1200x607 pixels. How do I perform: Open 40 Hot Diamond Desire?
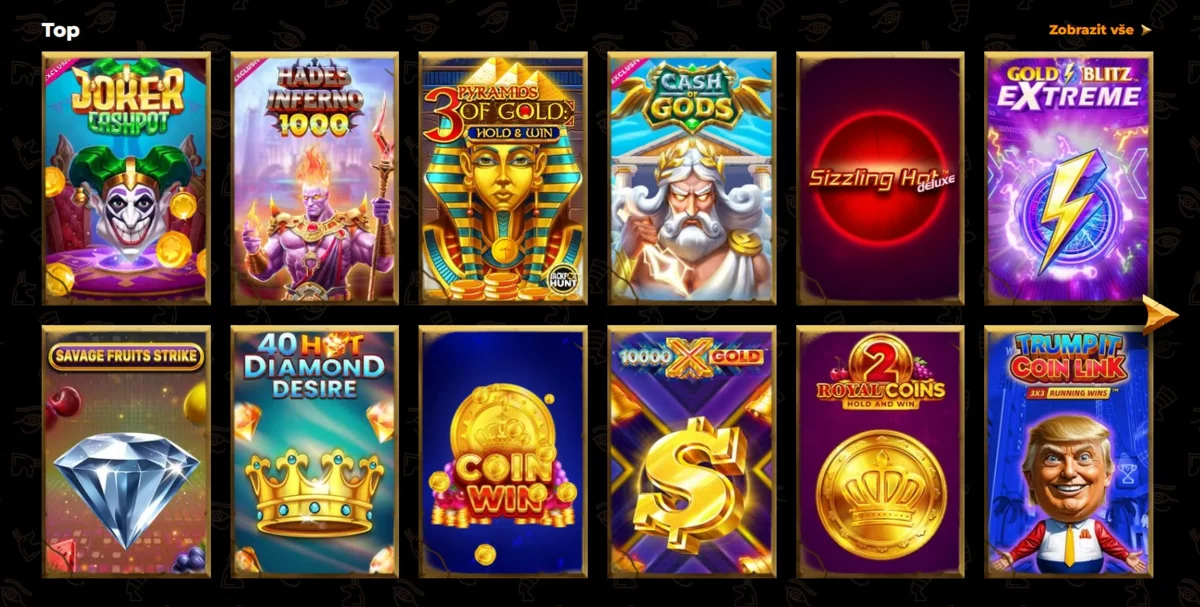[314, 451]
